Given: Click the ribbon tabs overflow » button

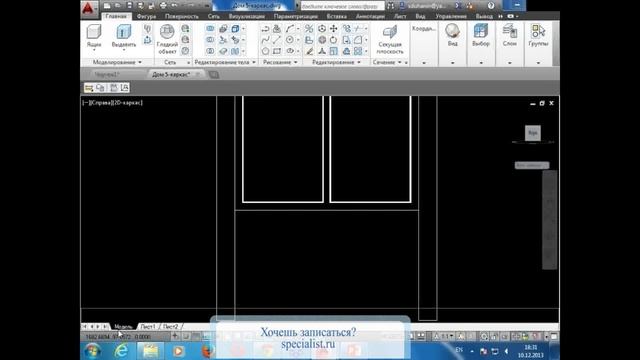Looking at the screenshot, I should (500, 16).
